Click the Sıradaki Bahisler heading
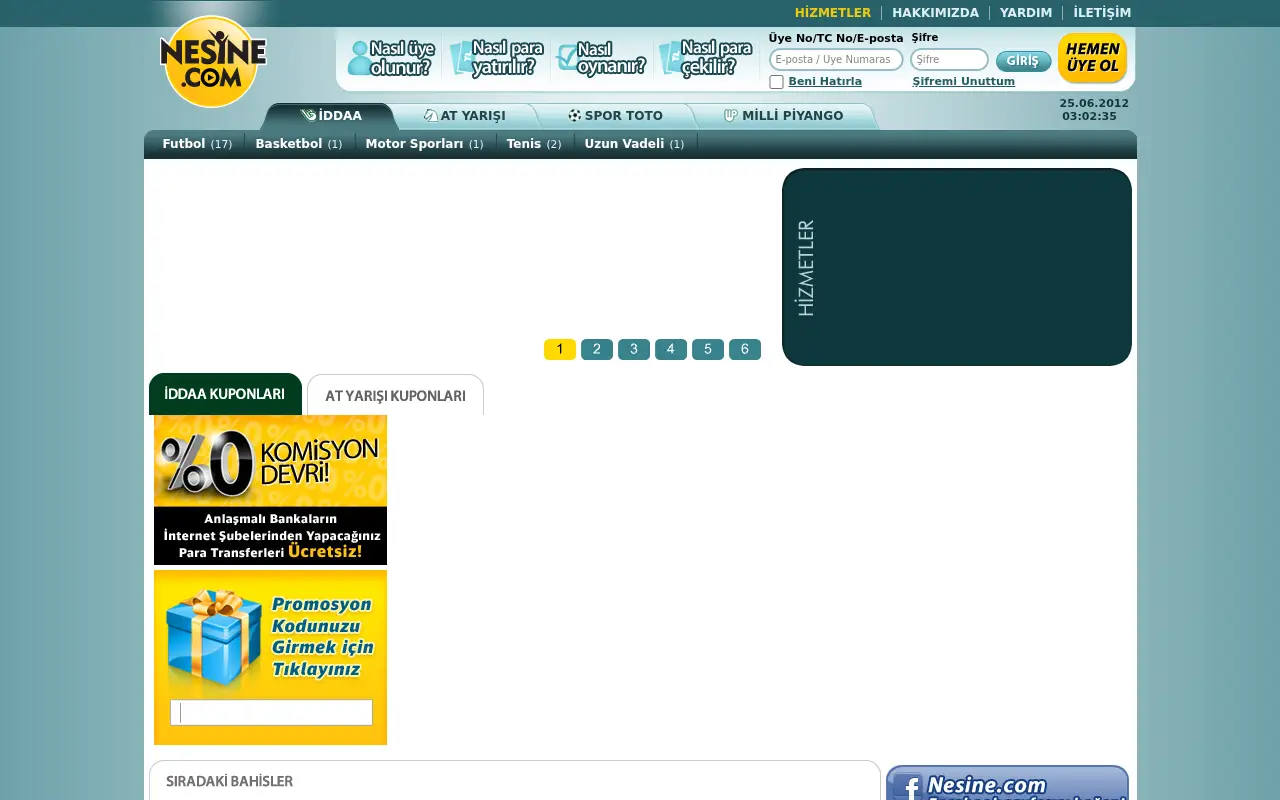Screen dimensions: 1280x800 [230, 781]
